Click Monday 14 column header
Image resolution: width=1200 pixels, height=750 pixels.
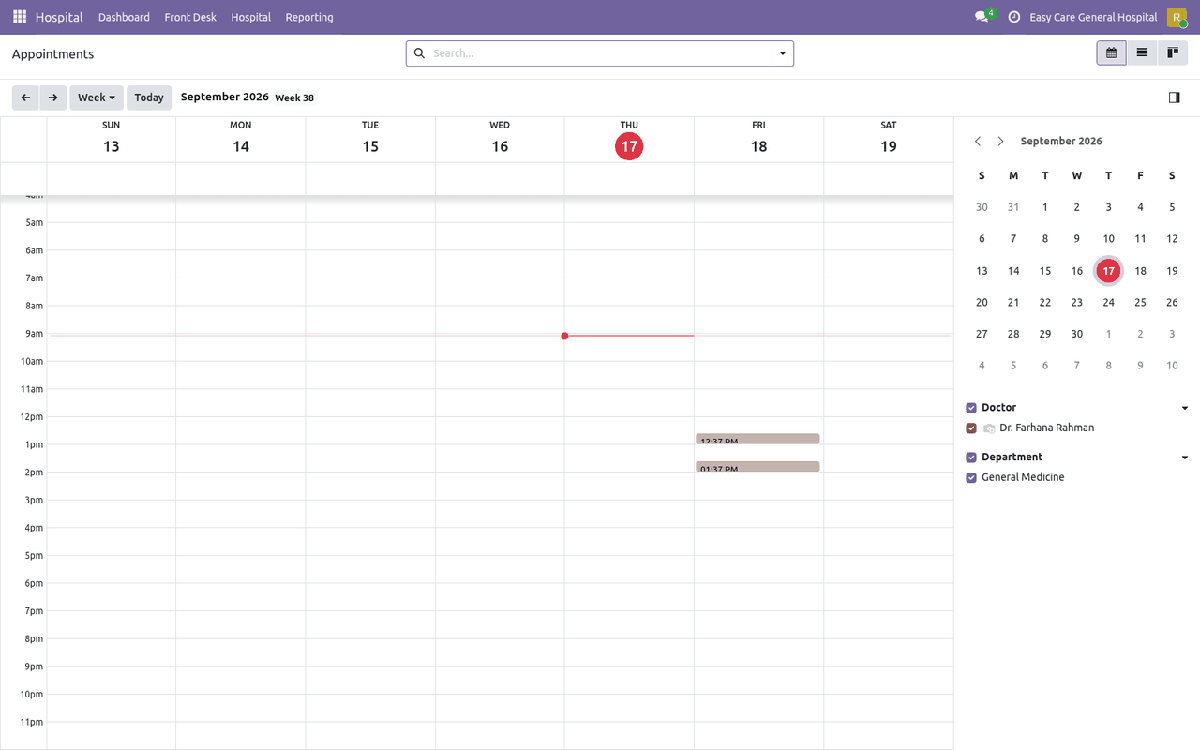coord(241,139)
